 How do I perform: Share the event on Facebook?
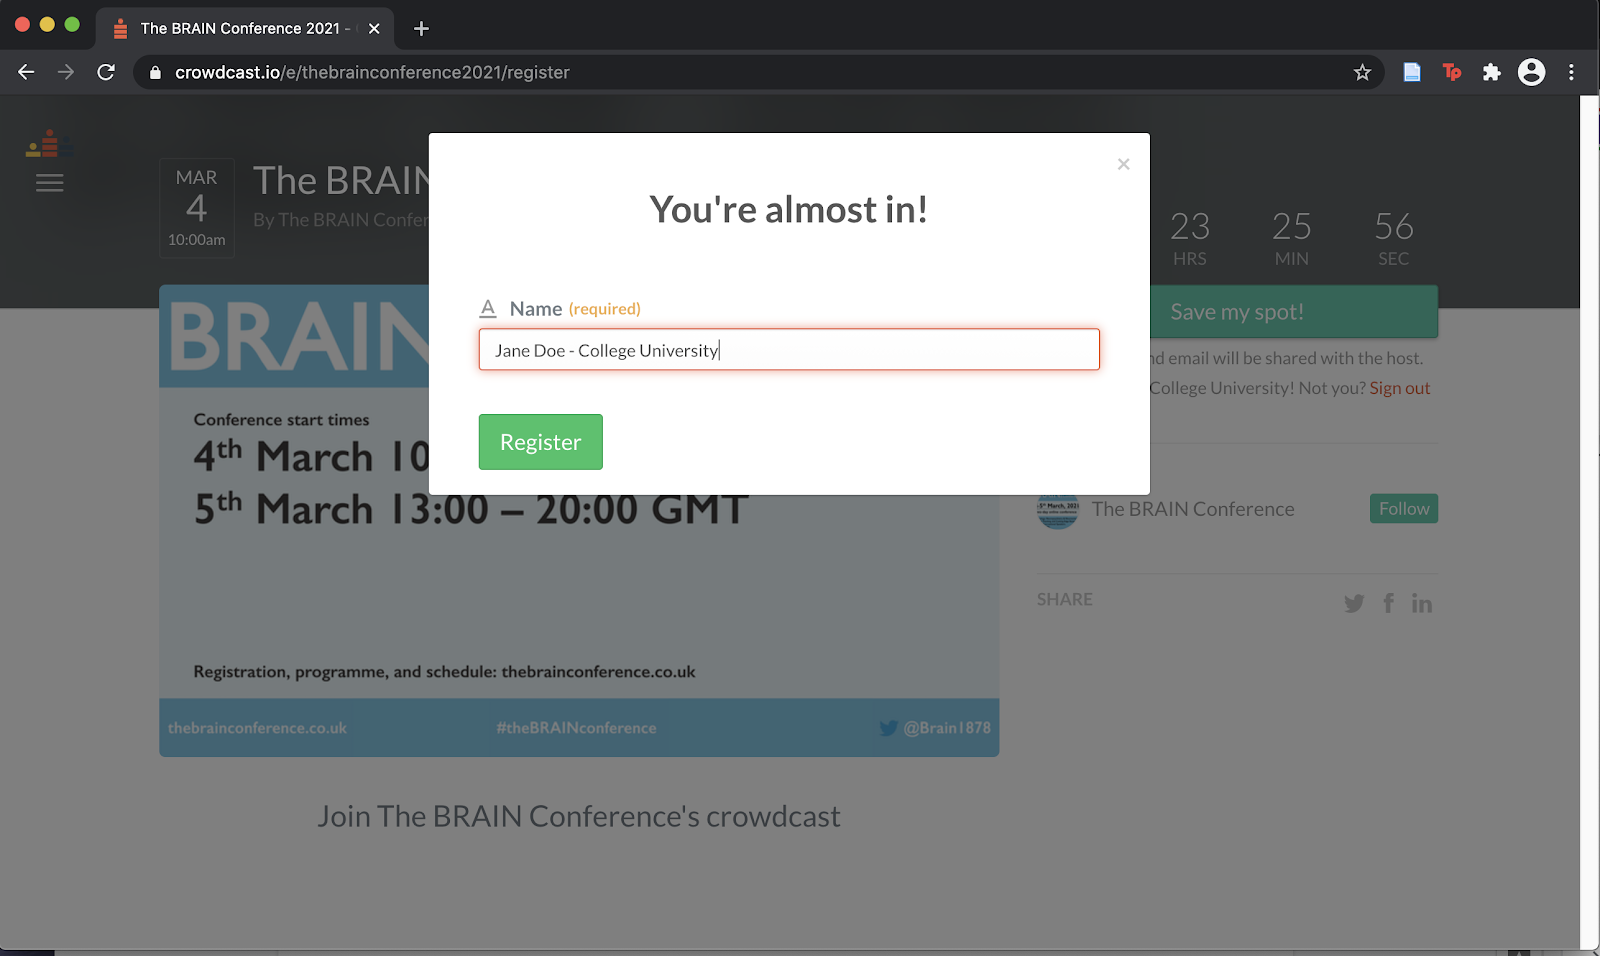[1388, 603]
